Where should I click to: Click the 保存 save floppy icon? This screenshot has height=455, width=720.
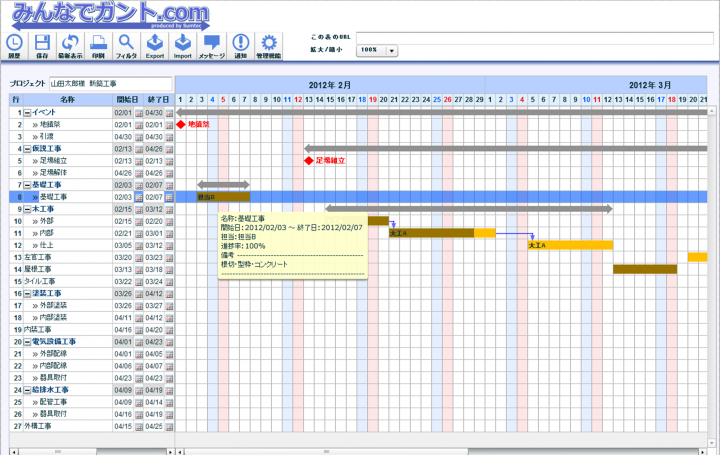43,43
